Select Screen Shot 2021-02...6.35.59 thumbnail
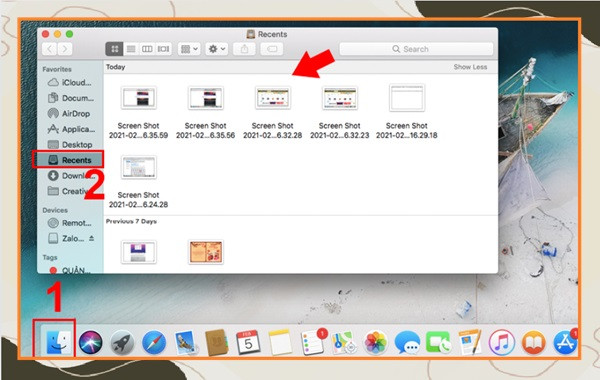Screen dimensions: 600x380 [x=139, y=98]
